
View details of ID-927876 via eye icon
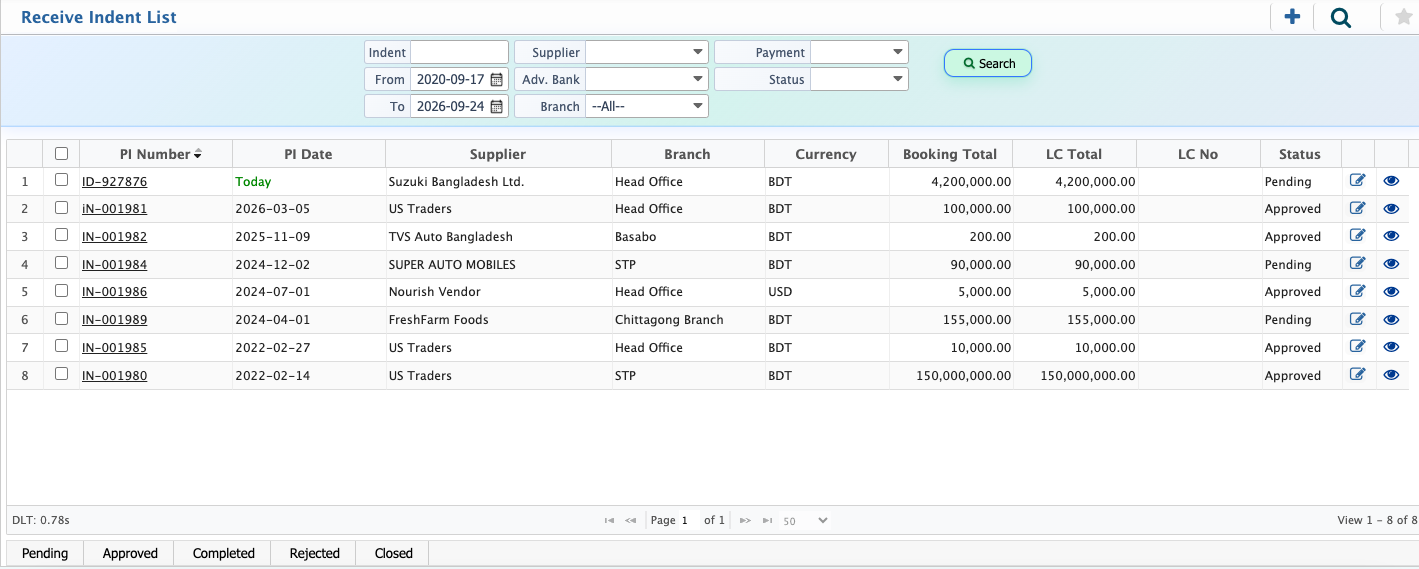click(x=1391, y=181)
